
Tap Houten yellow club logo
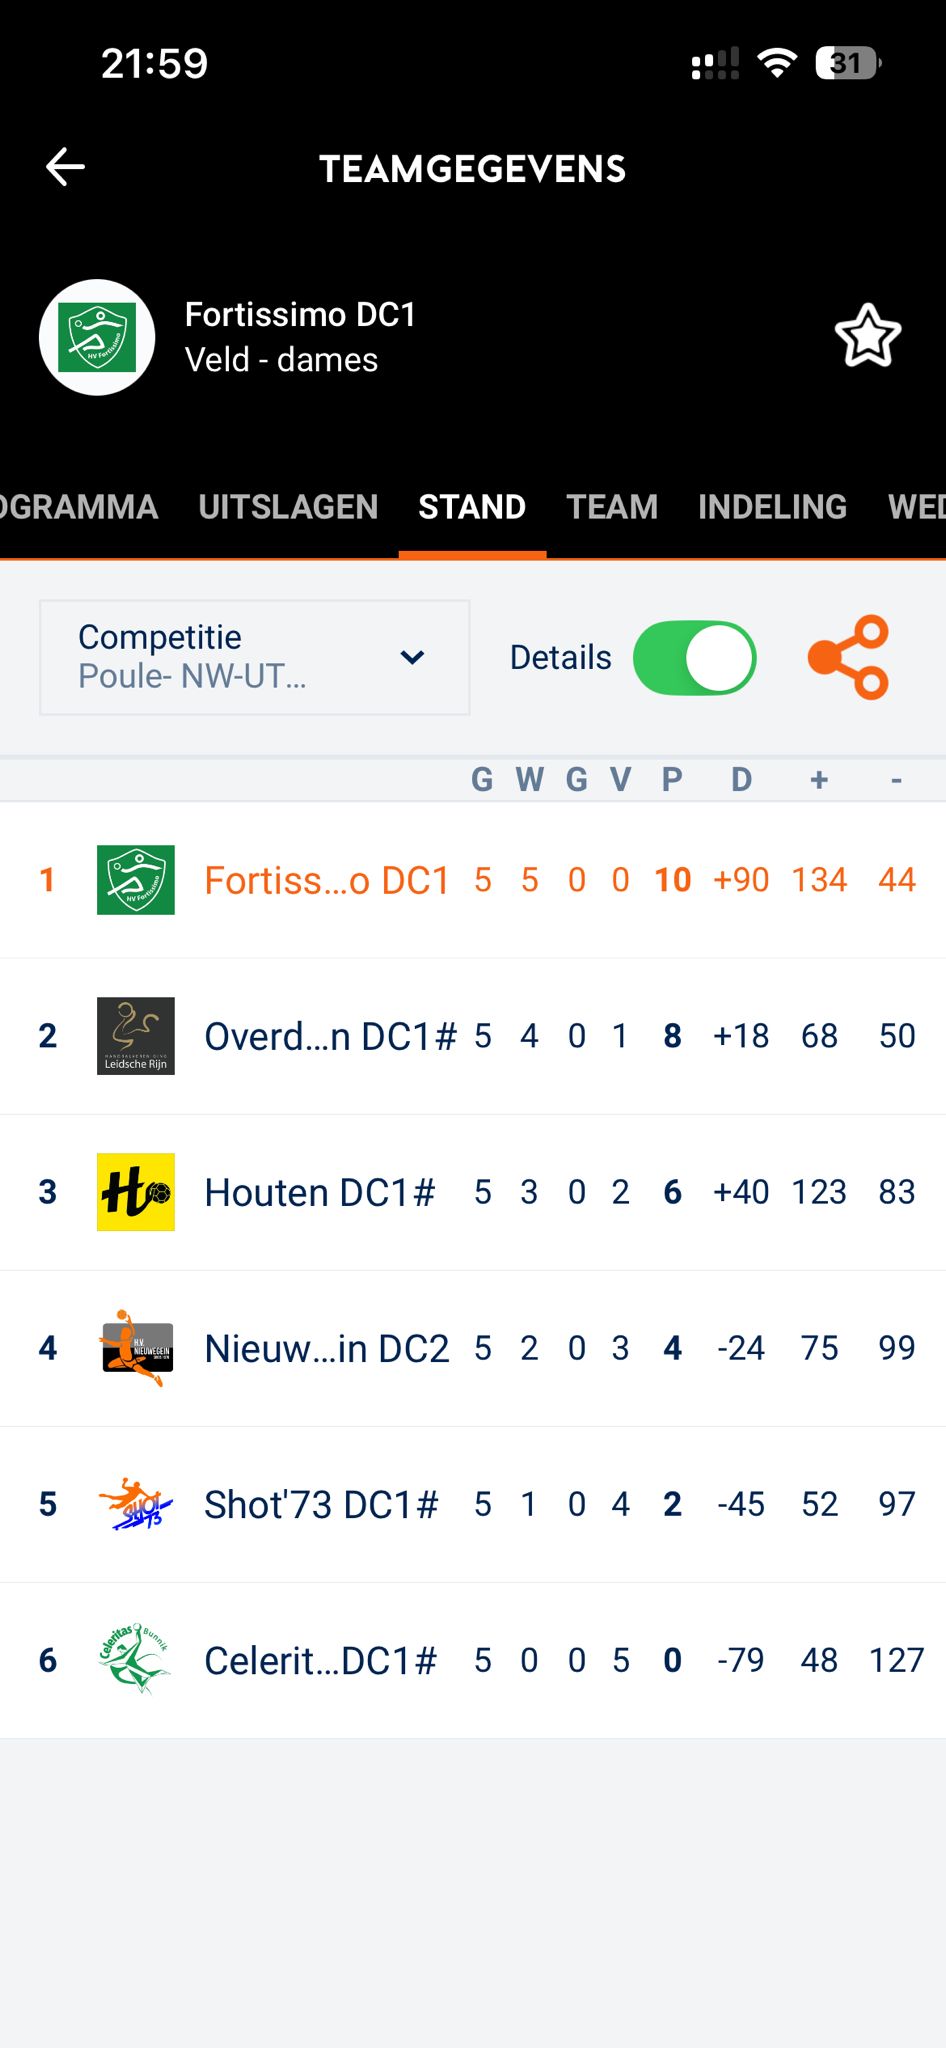tap(135, 1192)
